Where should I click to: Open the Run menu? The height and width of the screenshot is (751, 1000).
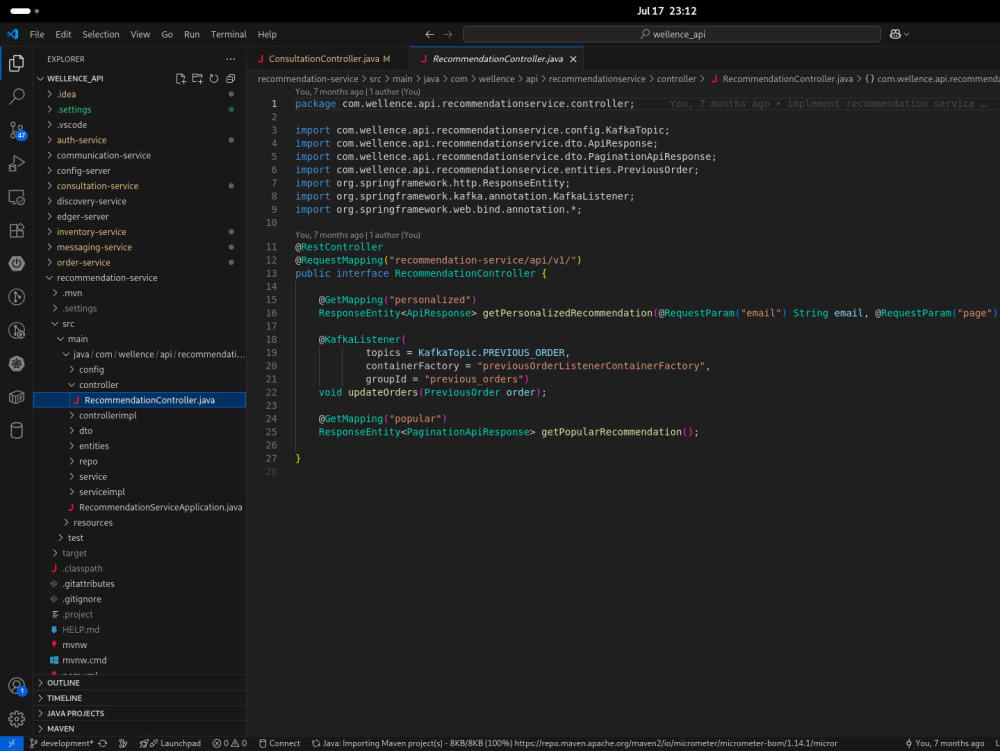[192, 34]
